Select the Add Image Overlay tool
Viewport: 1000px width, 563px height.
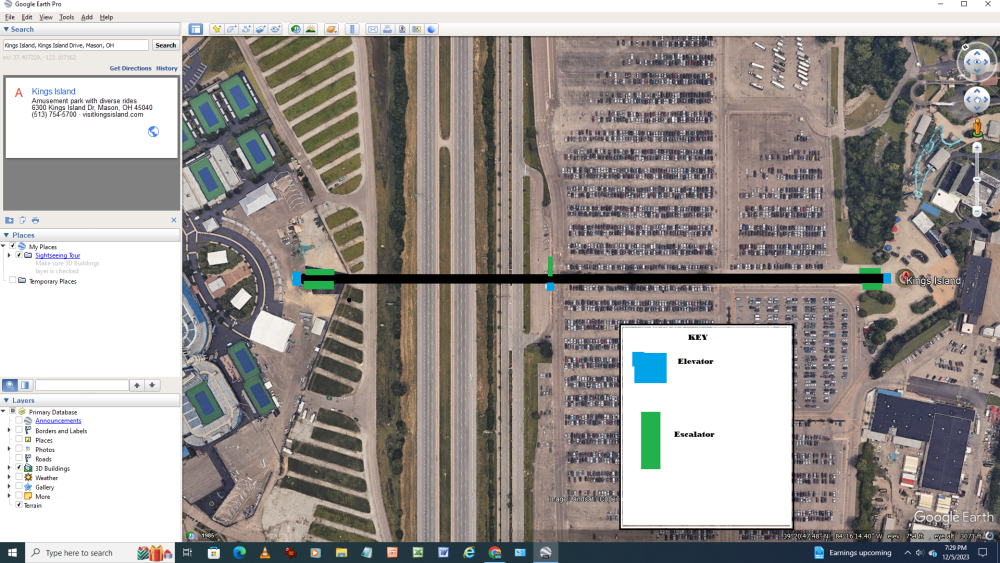[x=261, y=29]
